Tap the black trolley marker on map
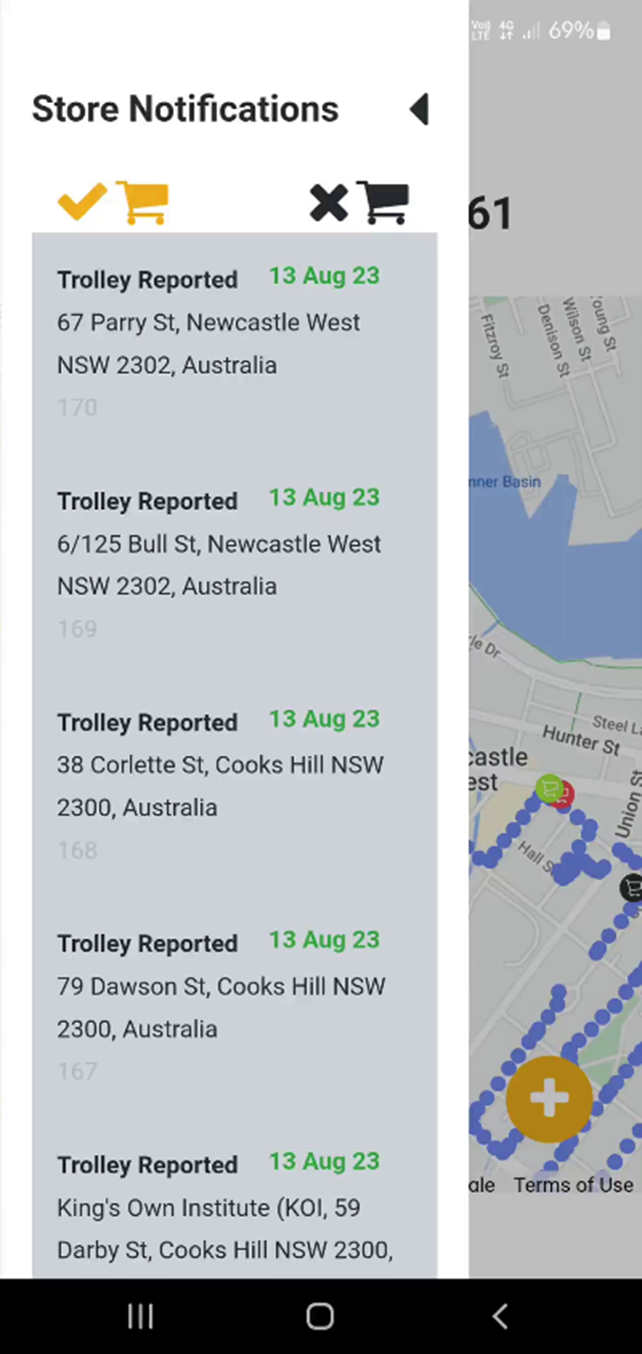The width and height of the screenshot is (642, 1354). tap(631, 887)
